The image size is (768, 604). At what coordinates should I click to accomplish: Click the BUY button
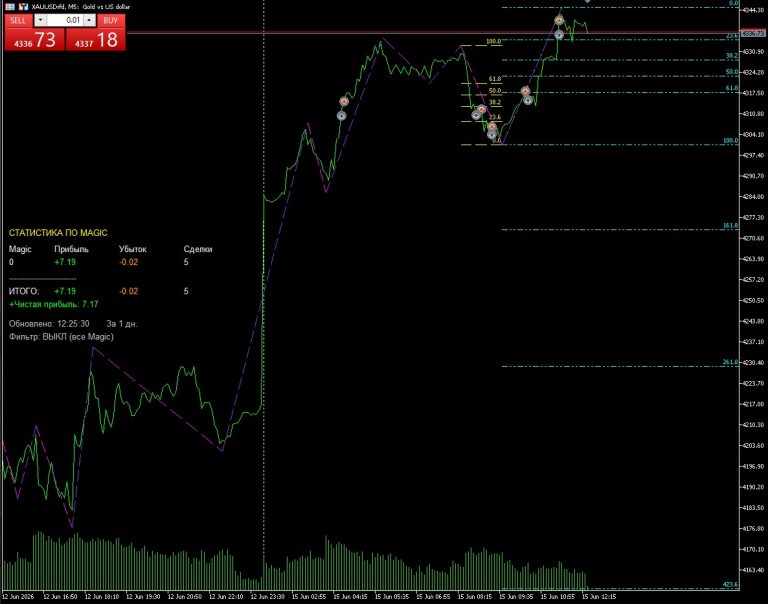pyautogui.click(x=111, y=20)
